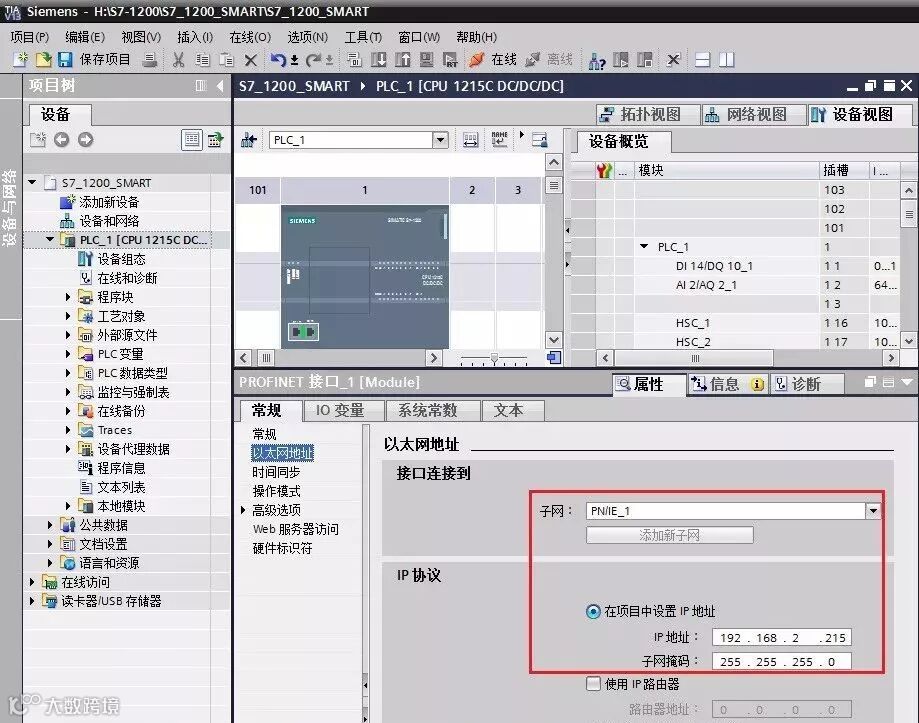Click the Upload from device icon

coord(403,59)
